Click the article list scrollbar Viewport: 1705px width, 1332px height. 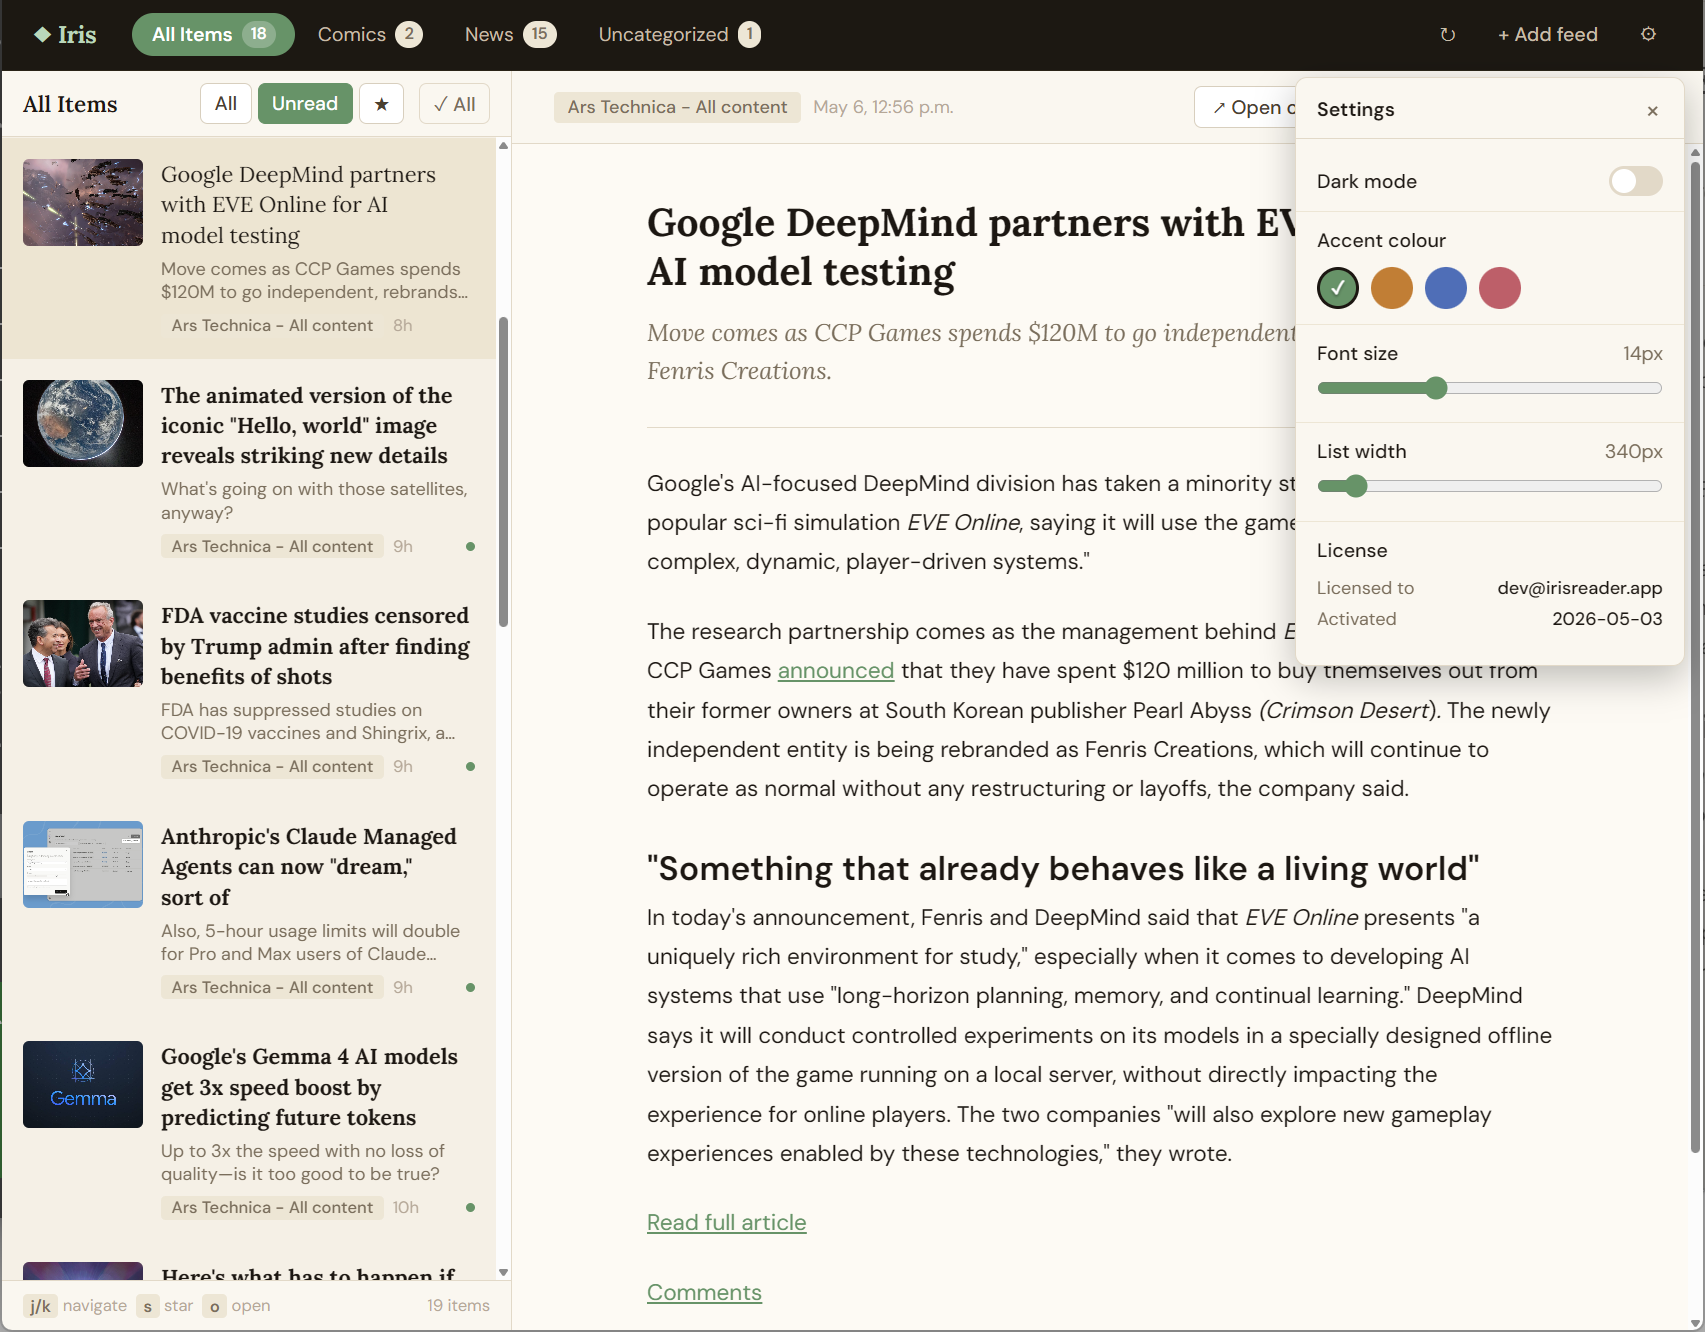coord(503,472)
